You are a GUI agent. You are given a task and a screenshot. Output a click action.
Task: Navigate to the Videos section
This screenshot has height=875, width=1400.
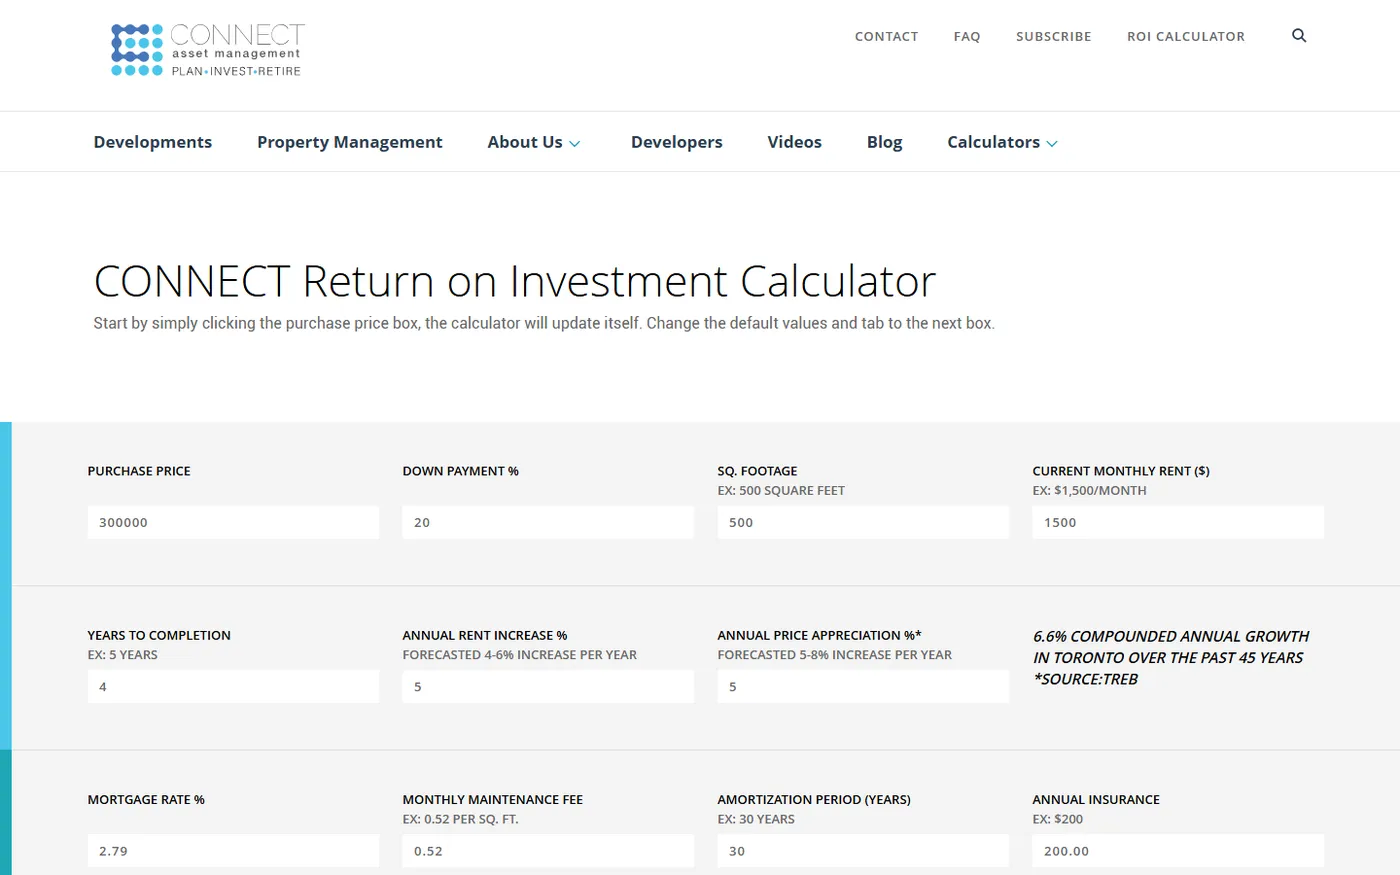click(x=795, y=142)
